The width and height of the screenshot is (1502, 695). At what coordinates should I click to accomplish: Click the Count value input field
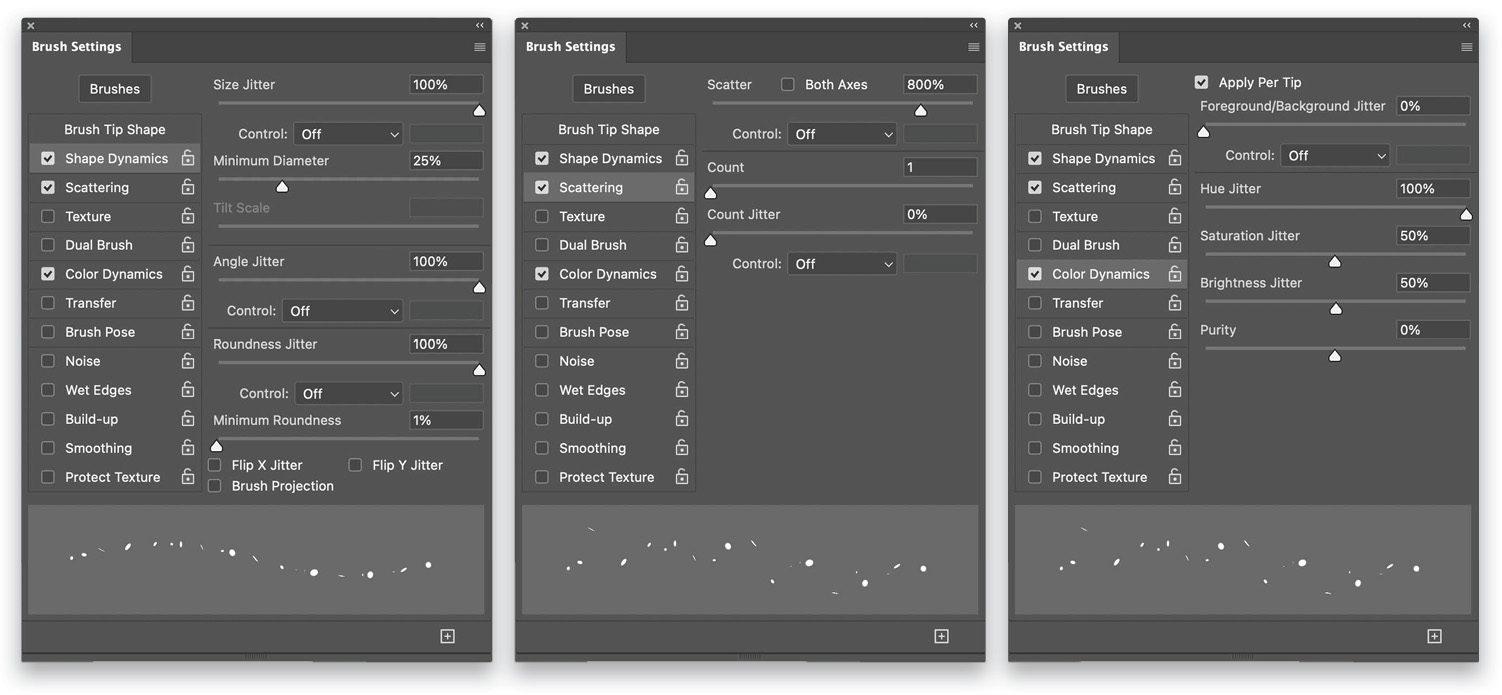pyautogui.click(x=939, y=168)
